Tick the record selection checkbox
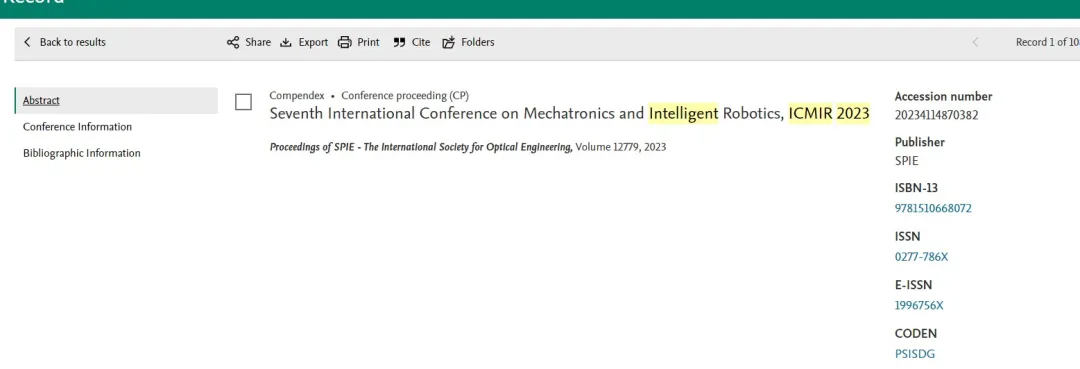Screen dimensions: 1080x369 (x=243, y=102)
